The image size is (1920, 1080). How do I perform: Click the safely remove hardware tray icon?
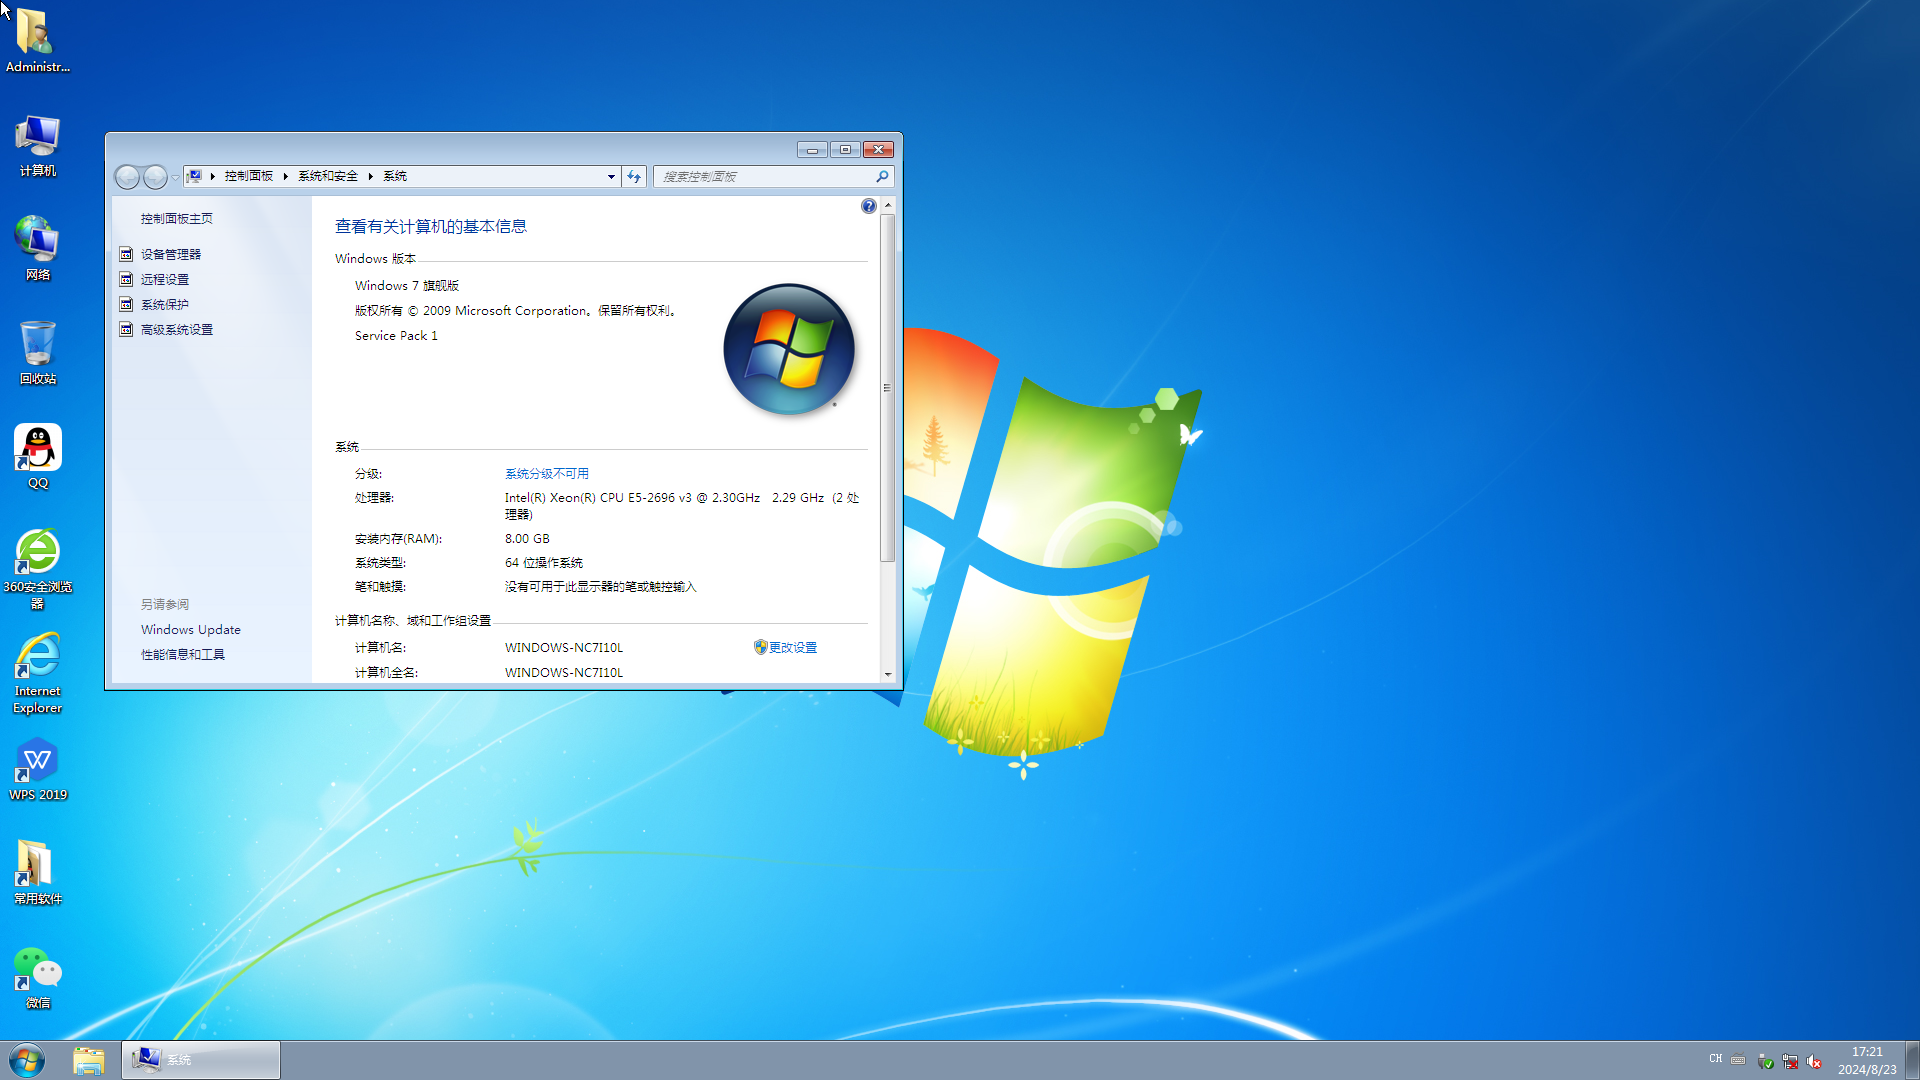tap(1765, 1061)
